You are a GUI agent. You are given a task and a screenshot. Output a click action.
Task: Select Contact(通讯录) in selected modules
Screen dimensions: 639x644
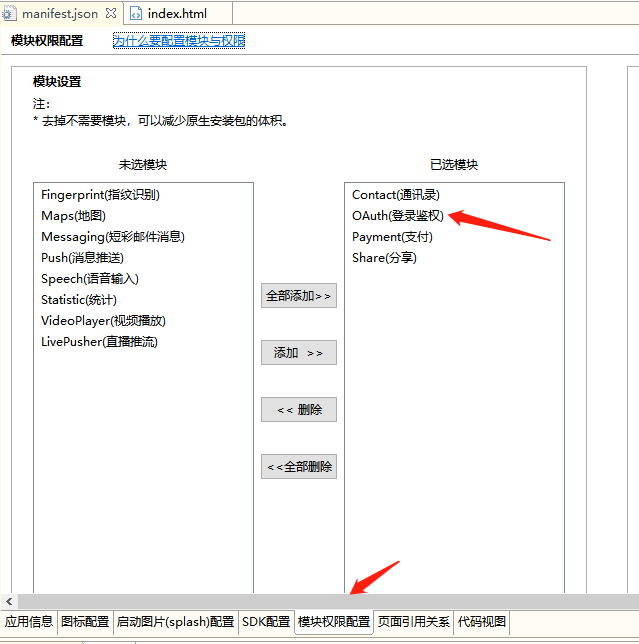coord(395,195)
